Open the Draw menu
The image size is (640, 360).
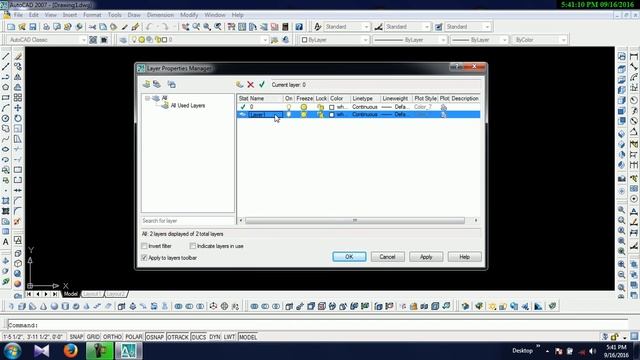134,15
